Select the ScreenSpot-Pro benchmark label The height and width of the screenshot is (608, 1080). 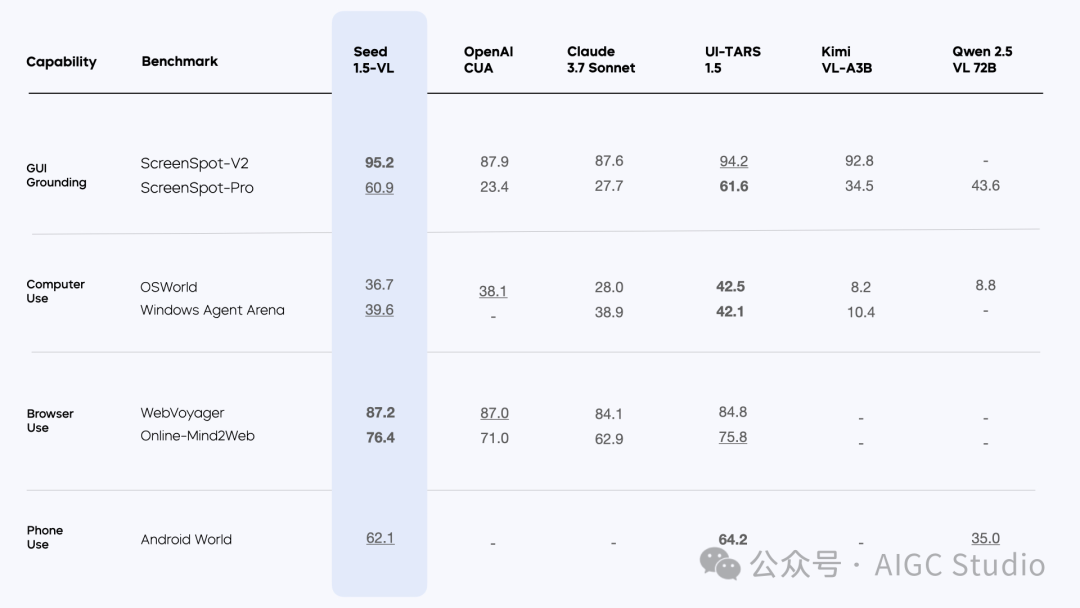point(197,188)
